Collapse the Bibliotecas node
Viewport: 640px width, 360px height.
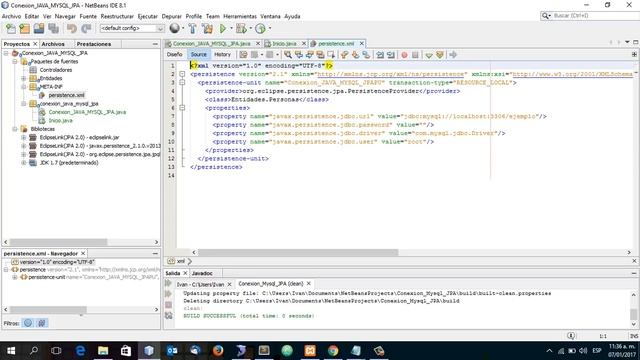15,129
